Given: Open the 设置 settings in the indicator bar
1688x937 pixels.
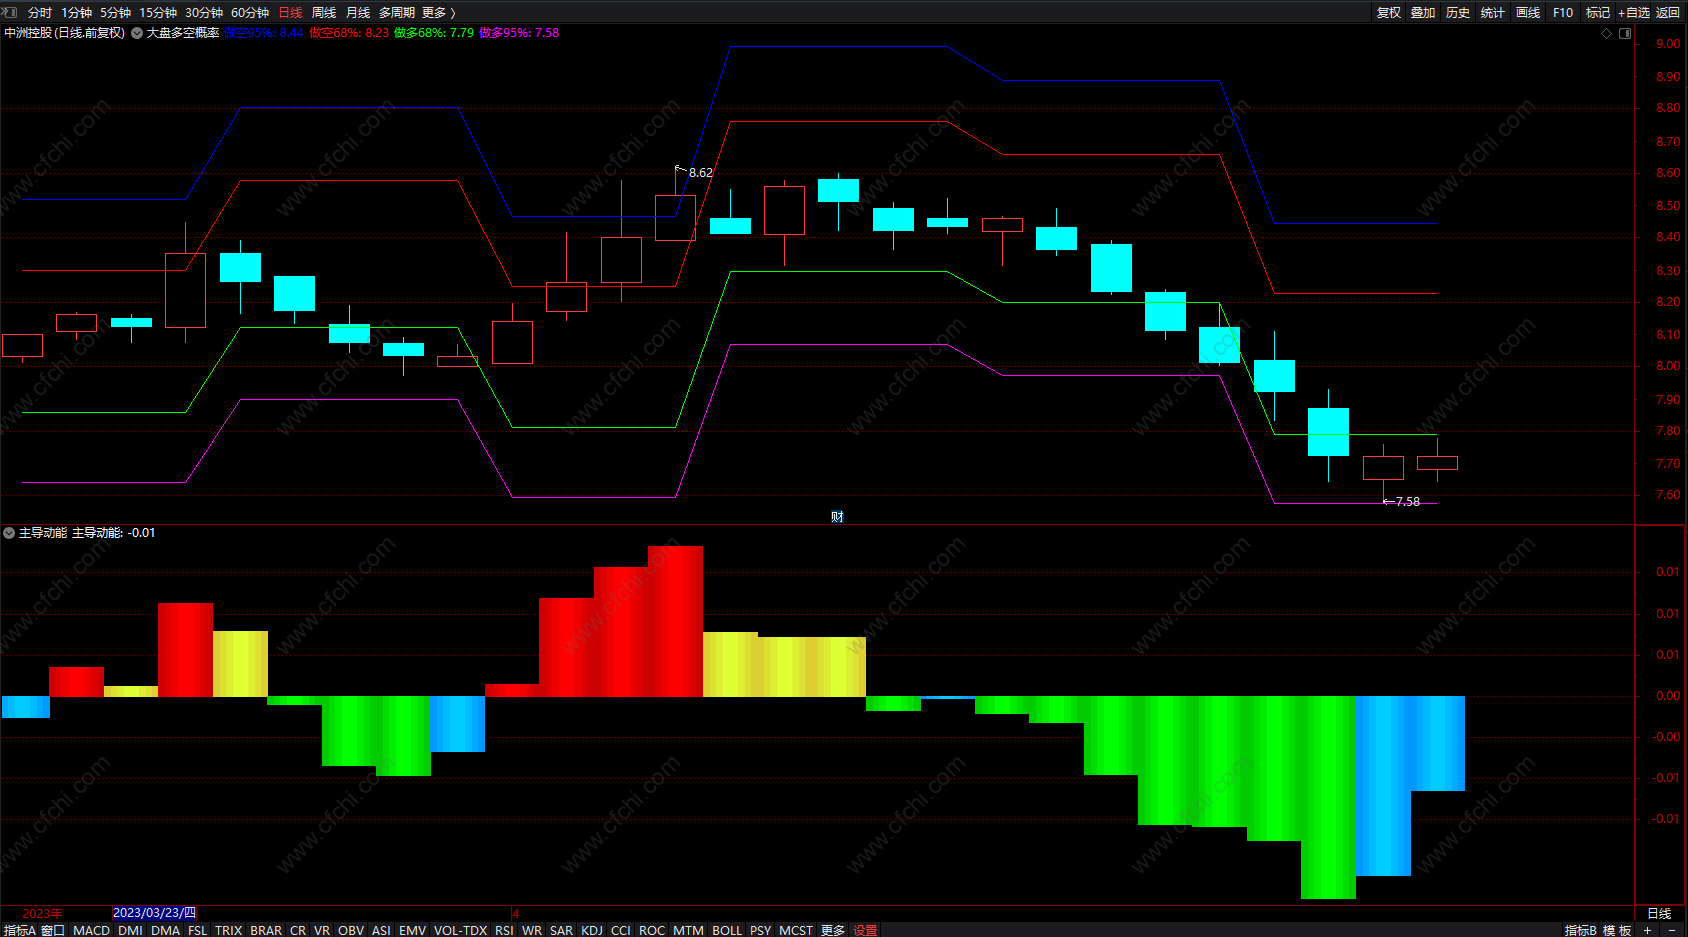Looking at the screenshot, I should tap(865, 930).
